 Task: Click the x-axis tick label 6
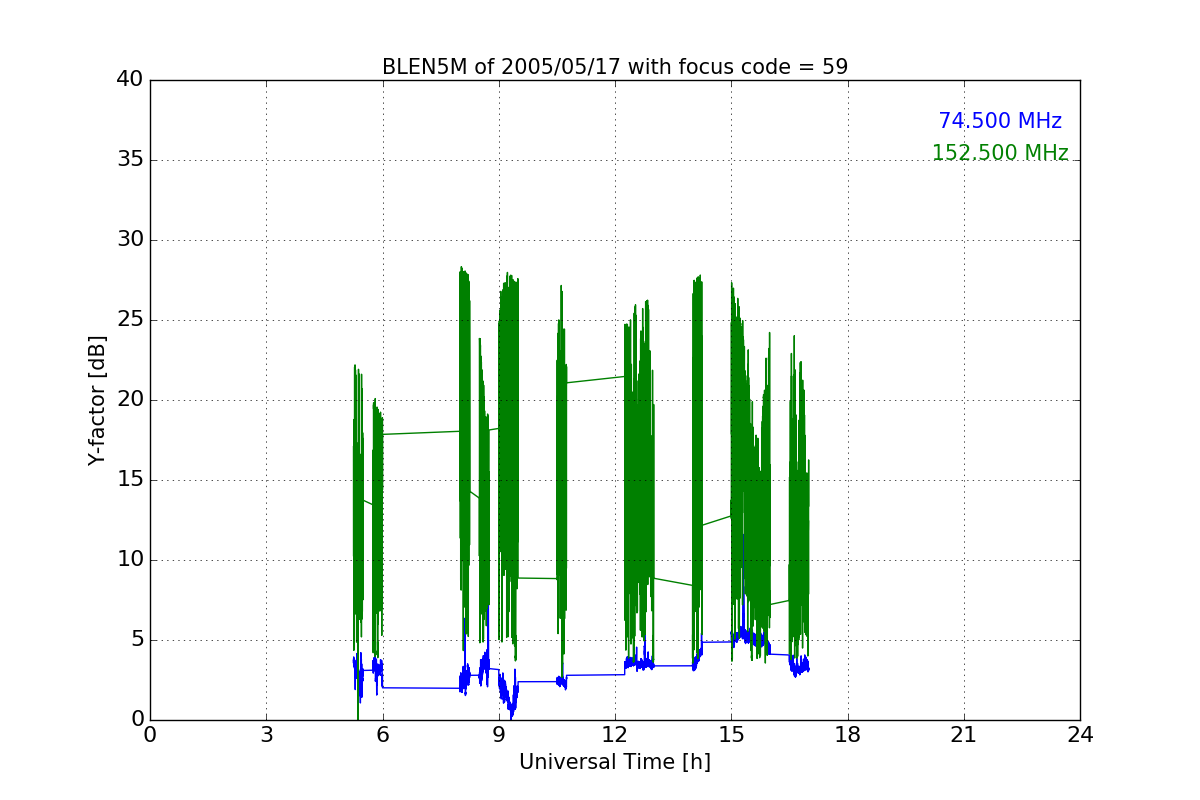(383, 735)
